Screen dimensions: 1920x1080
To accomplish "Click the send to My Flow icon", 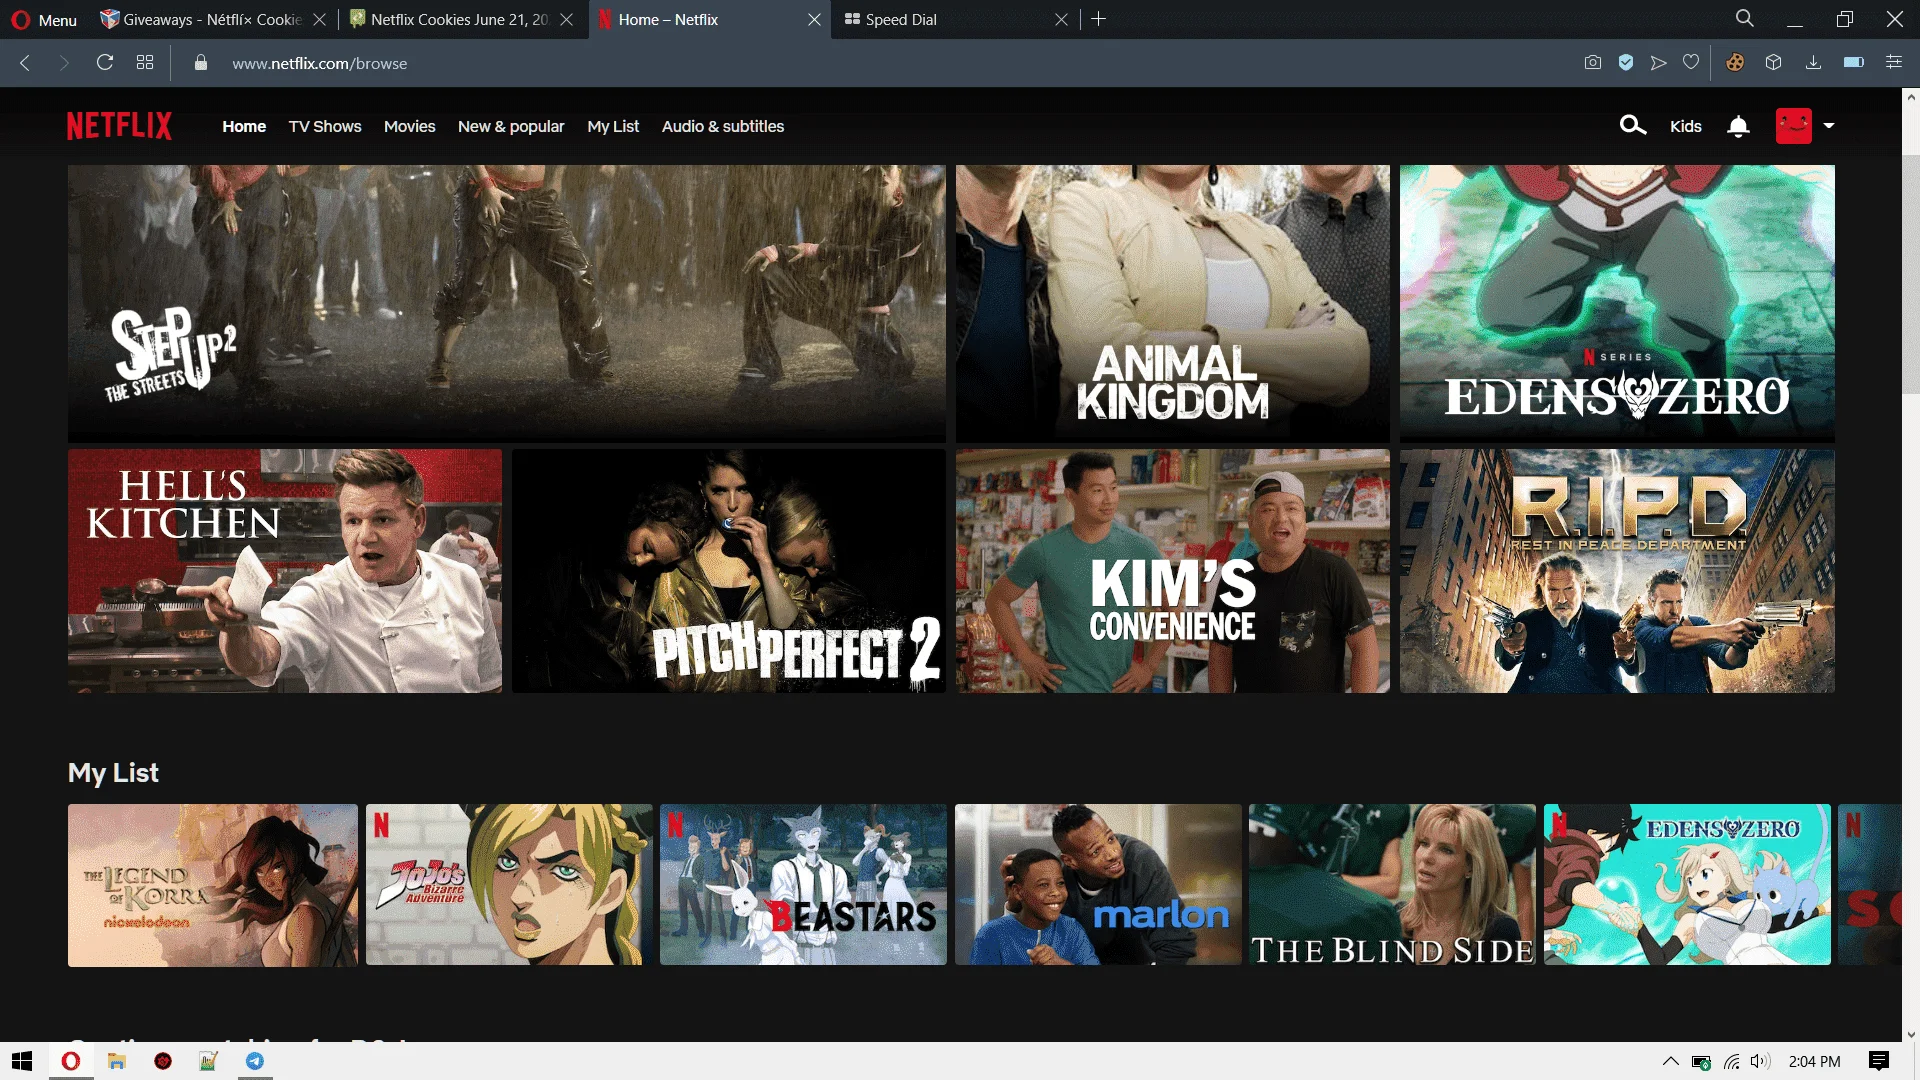I will point(1658,63).
